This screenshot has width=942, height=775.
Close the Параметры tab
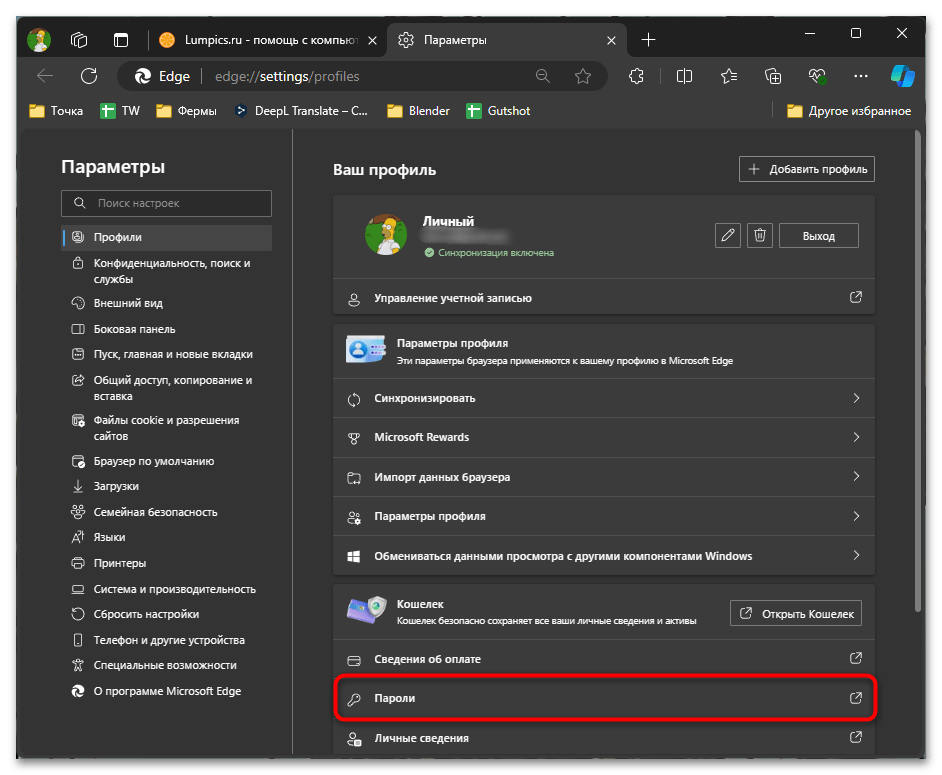coord(611,40)
